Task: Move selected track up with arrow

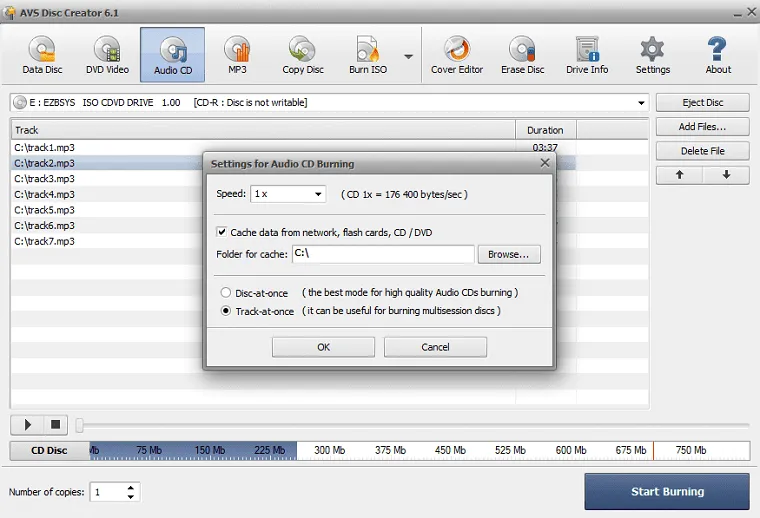Action: [679, 175]
